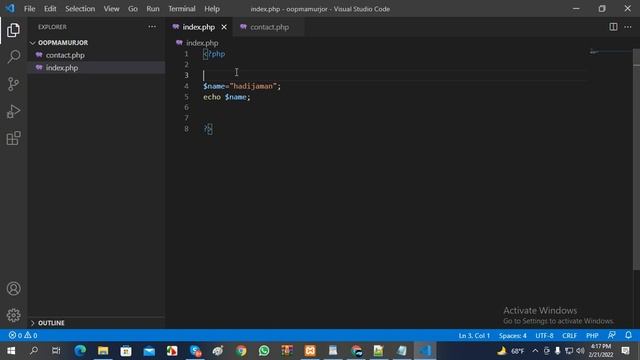640x360 pixels.
Task: Split the editor to the right
Action: tap(613, 27)
